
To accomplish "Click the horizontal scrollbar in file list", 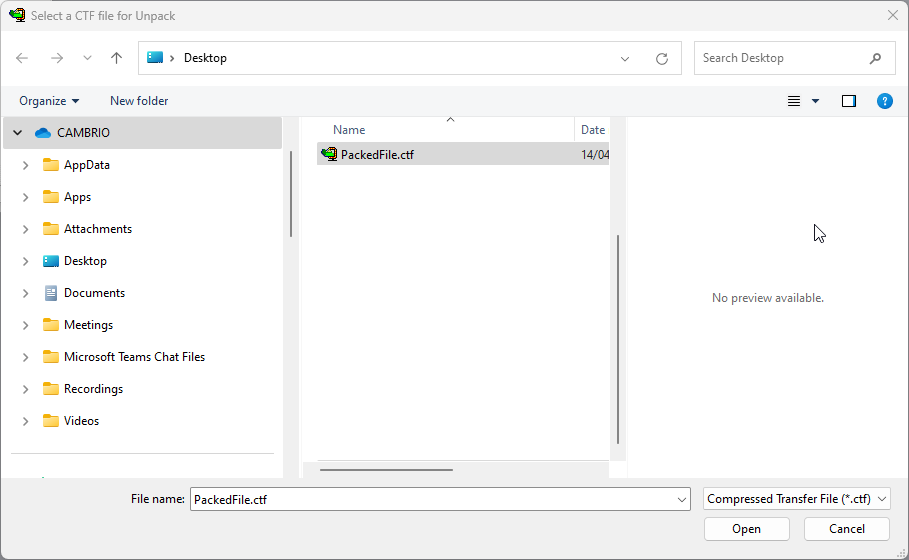I will point(386,469).
